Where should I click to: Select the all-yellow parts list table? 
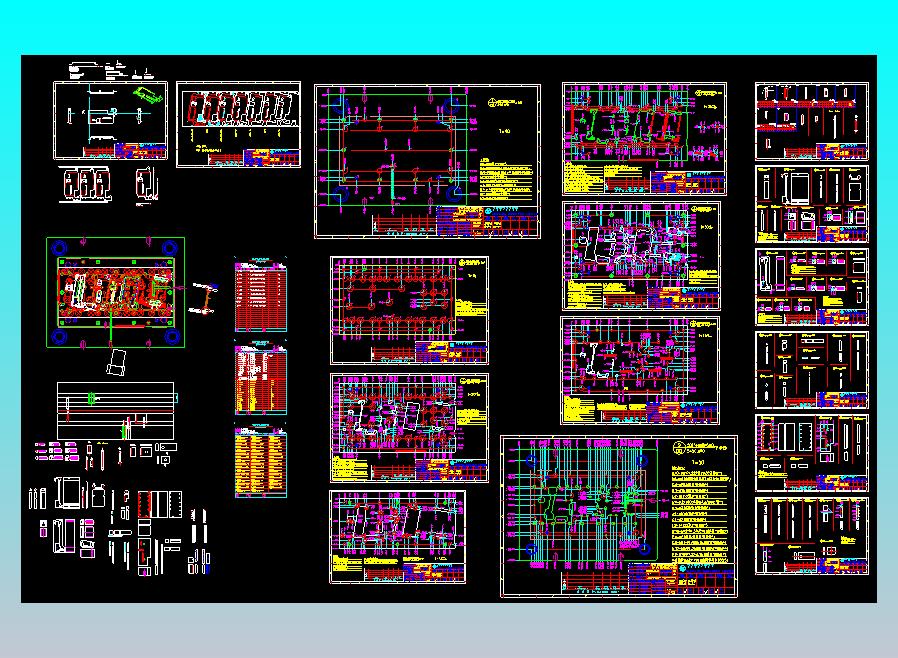tap(261, 462)
